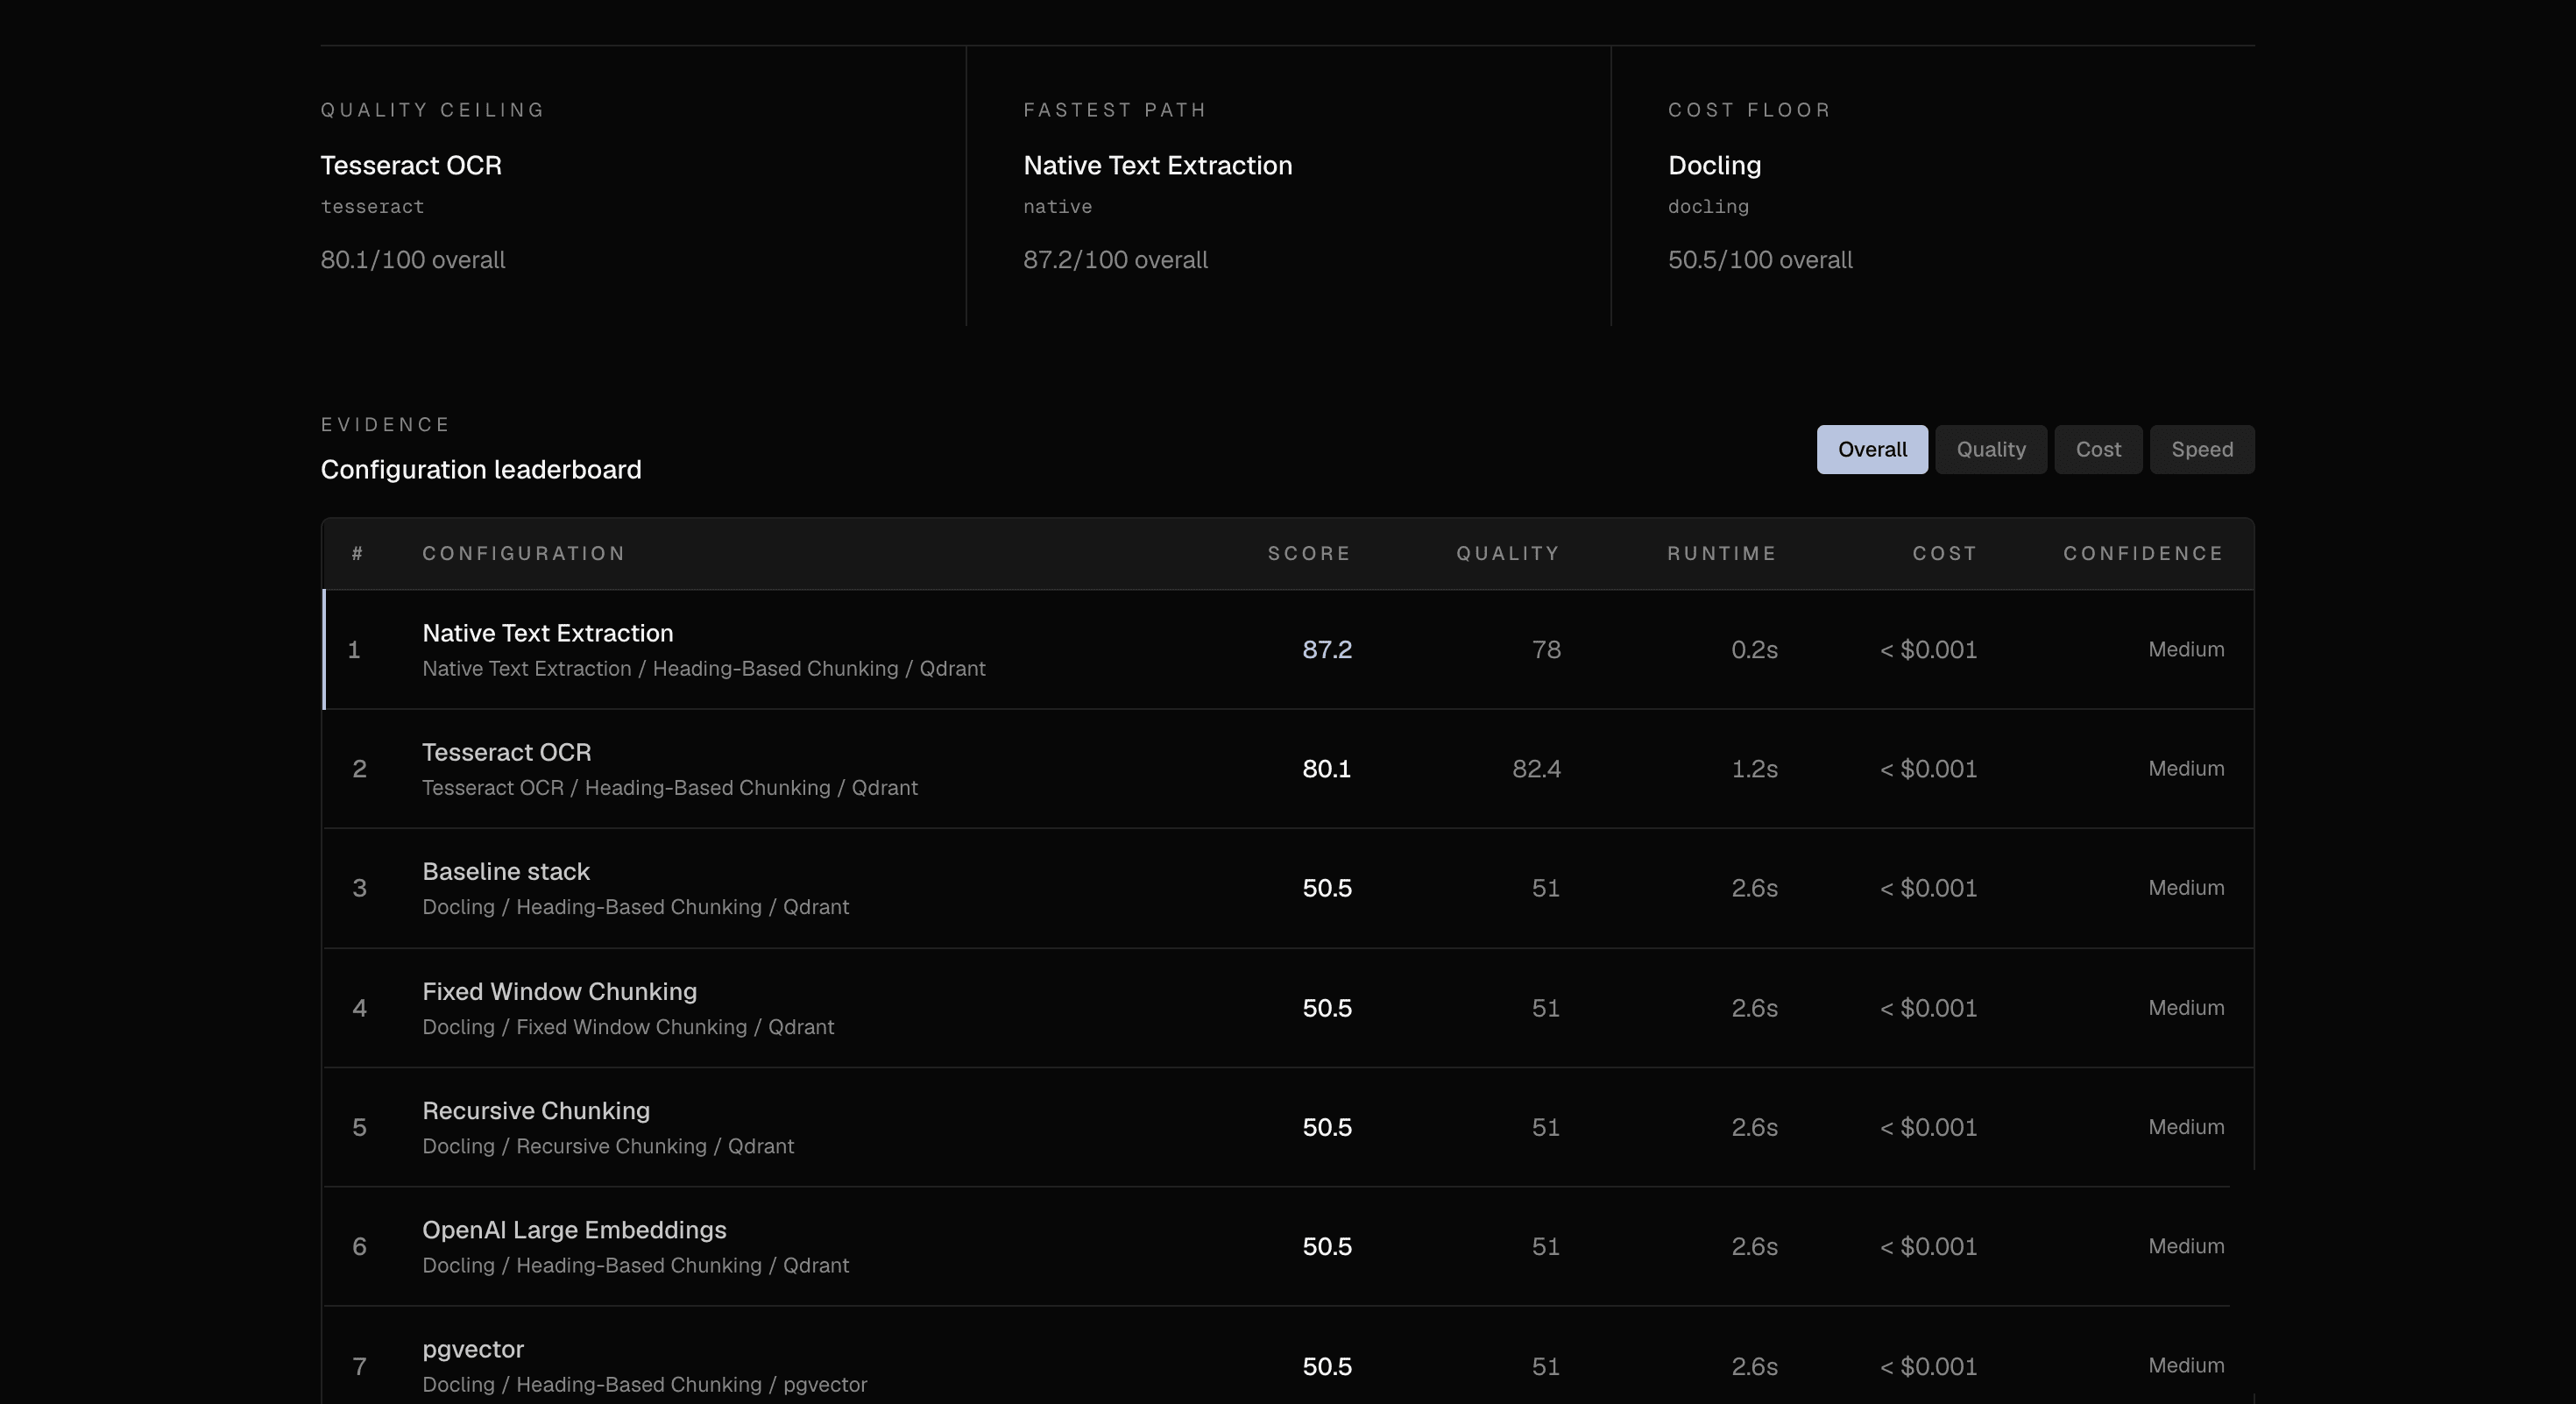
Task: Open the Fastest Path summary card
Action: click(1288, 186)
